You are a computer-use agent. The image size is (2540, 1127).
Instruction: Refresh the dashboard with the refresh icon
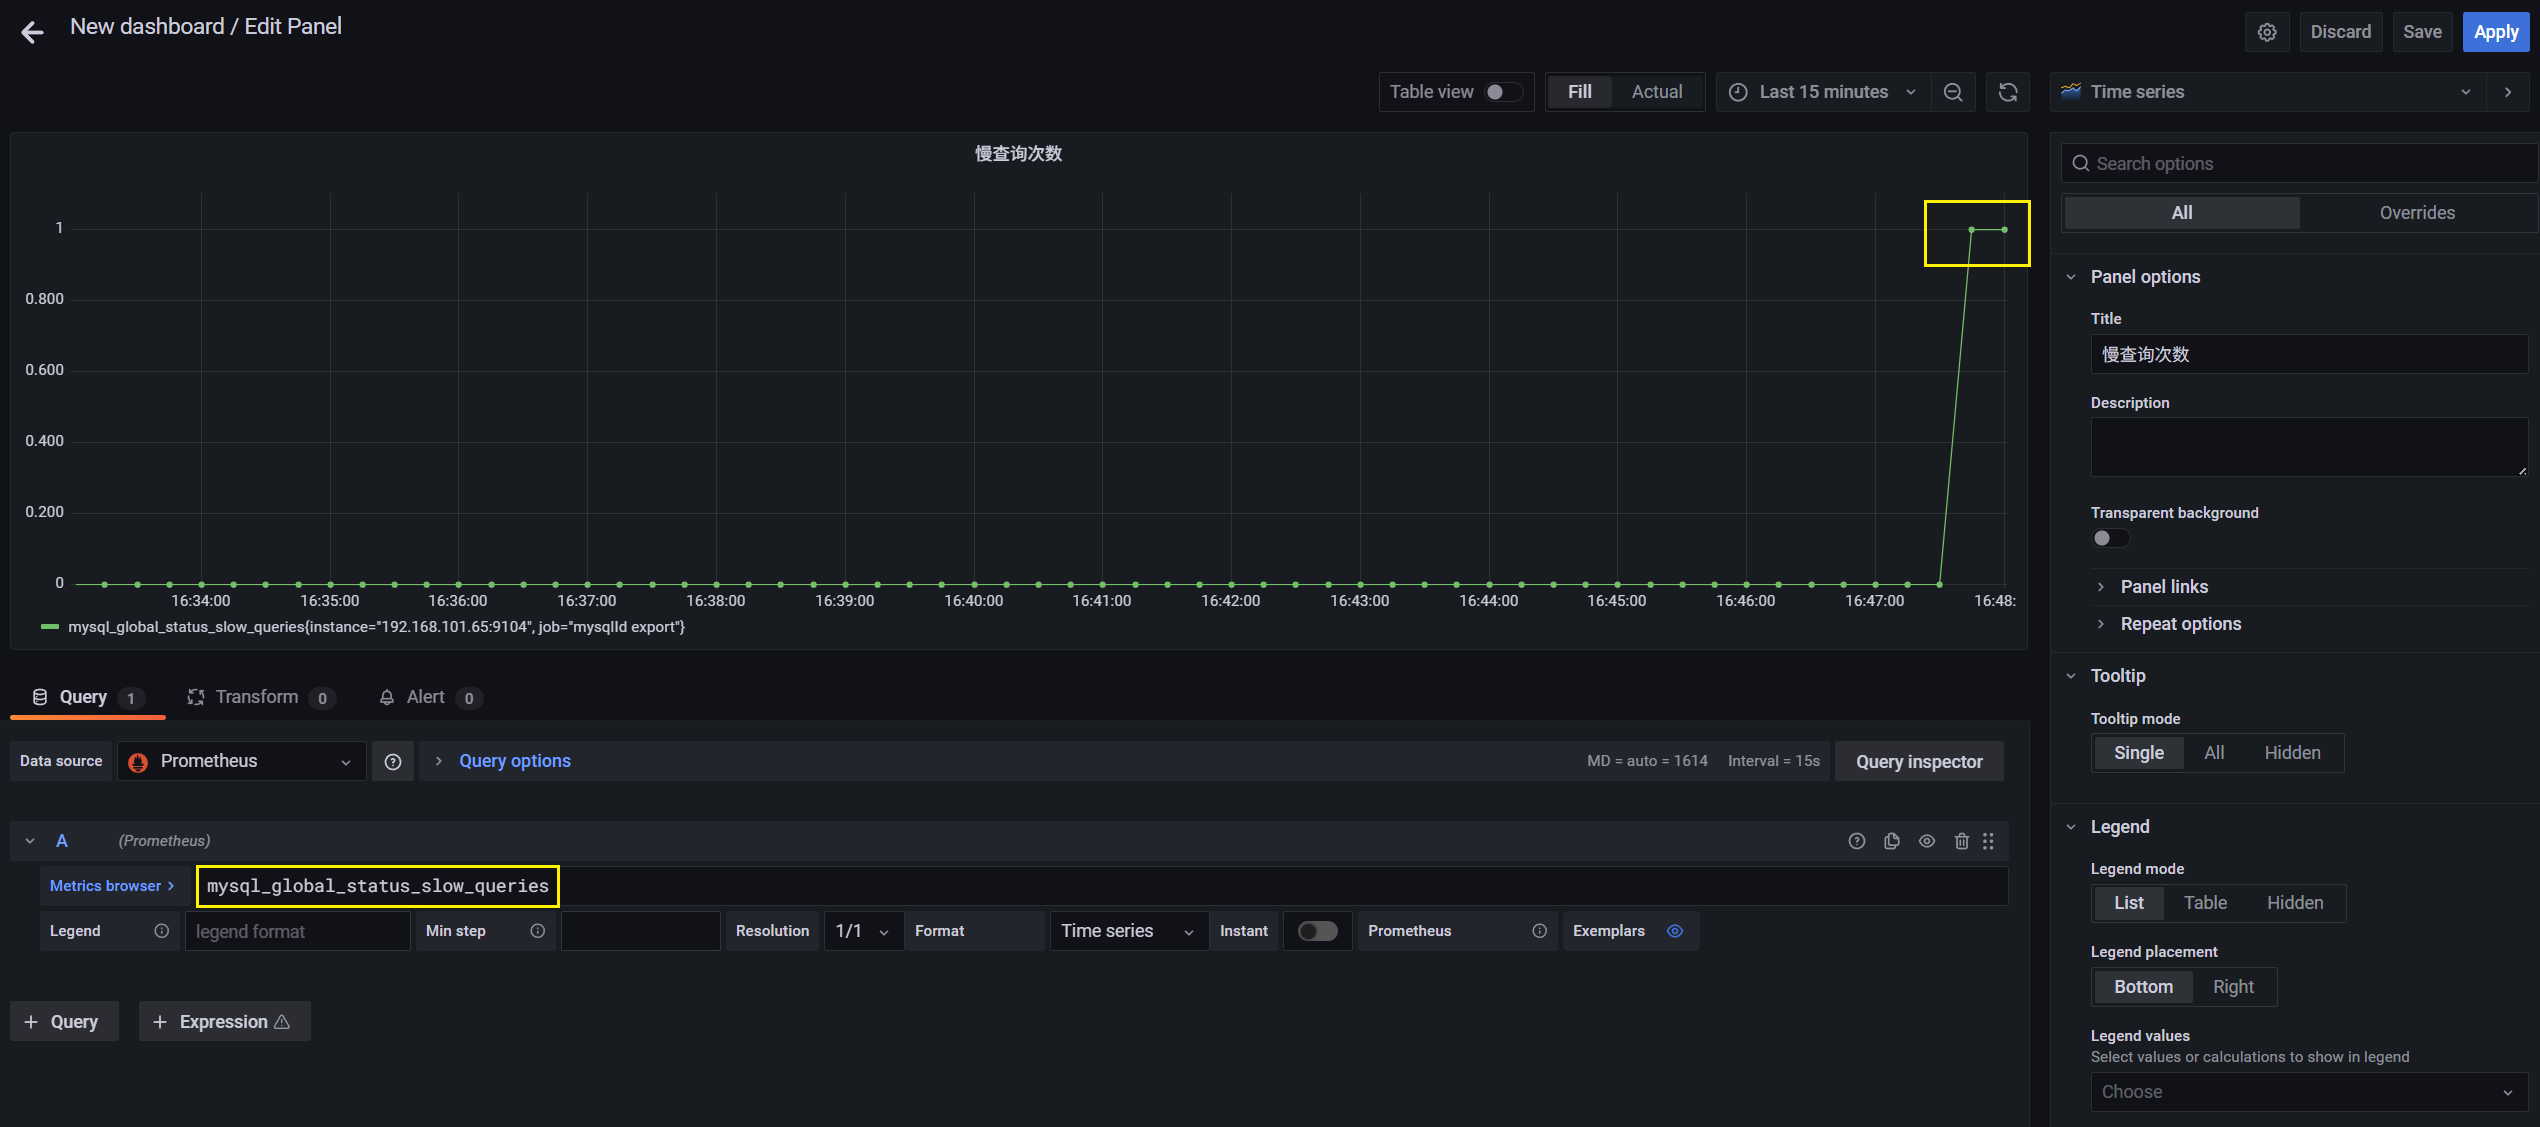(x=2007, y=92)
